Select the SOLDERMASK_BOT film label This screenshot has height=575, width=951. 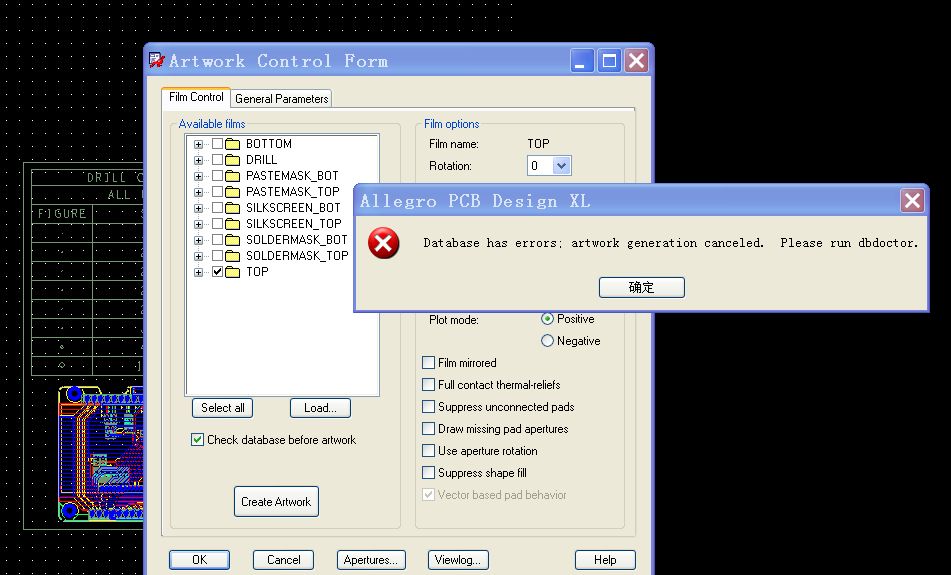pos(297,240)
